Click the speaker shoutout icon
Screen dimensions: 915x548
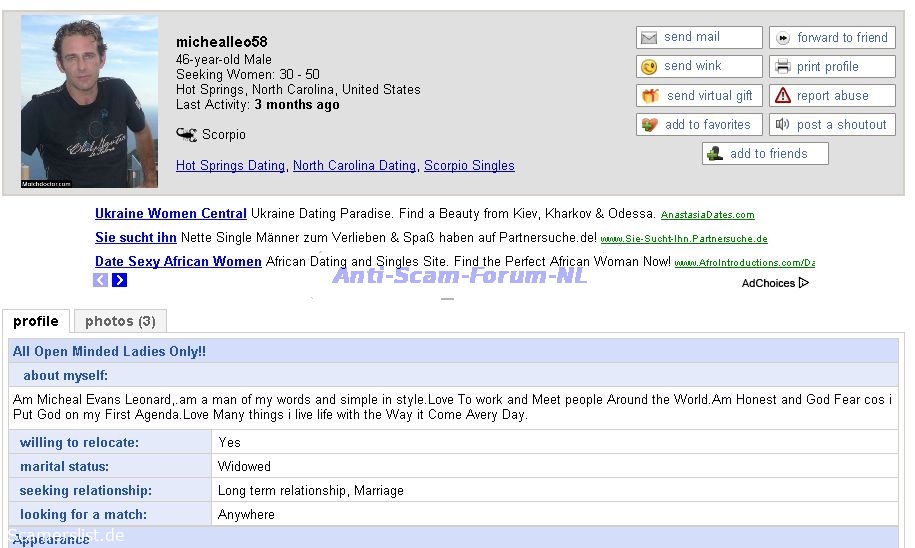(x=782, y=125)
